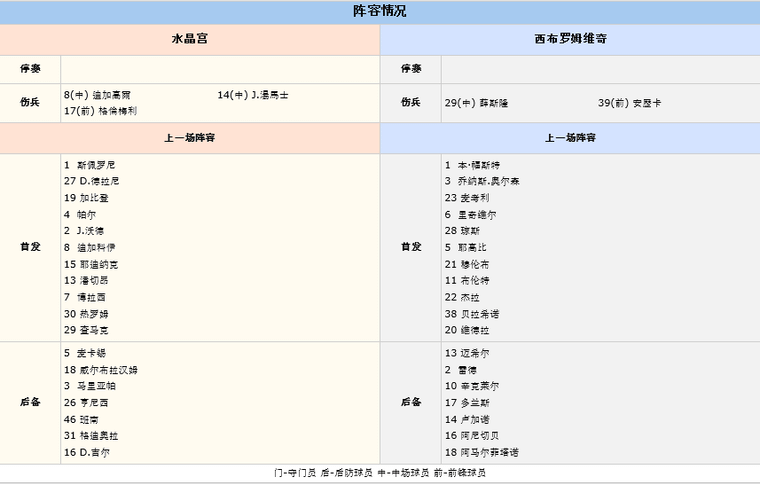This screenshot has width=760, height=484.
Task: Select starter 30 热罗姆
Action: click(86, 314)
